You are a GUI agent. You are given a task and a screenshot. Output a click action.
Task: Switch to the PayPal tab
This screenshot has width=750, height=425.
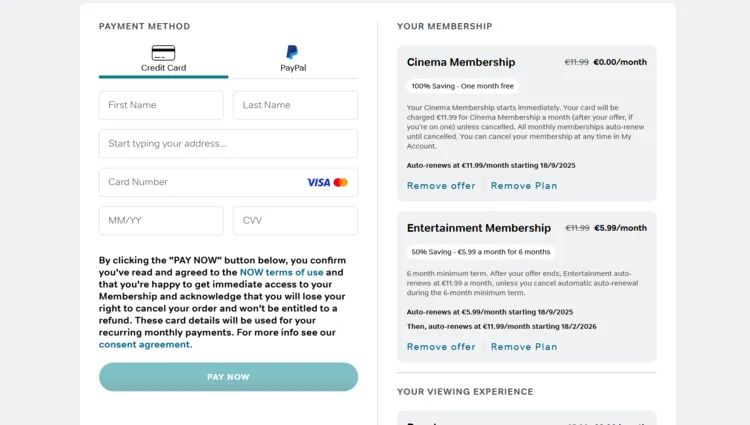pyautogui.click(x=293, y=60)
